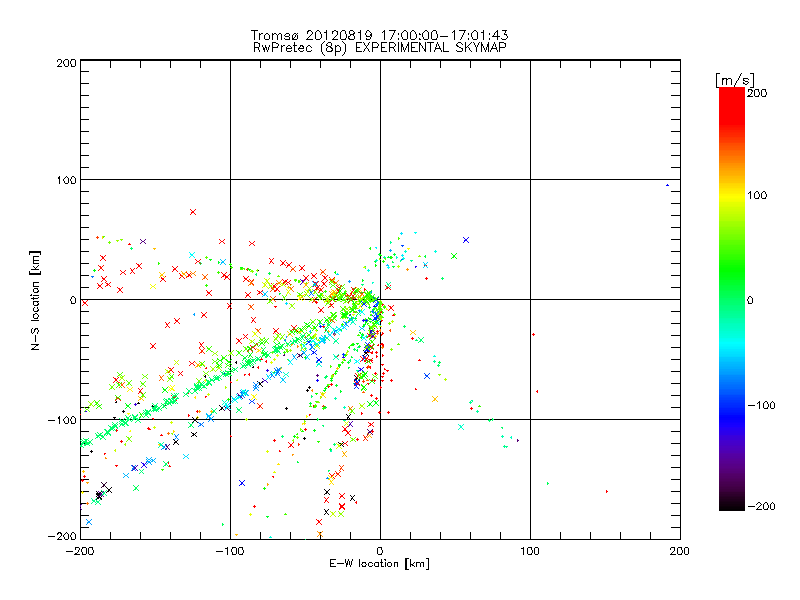800x600 pixels.
Task: Click the 200 tick label on the E-W axis
Action: [680, 552]
